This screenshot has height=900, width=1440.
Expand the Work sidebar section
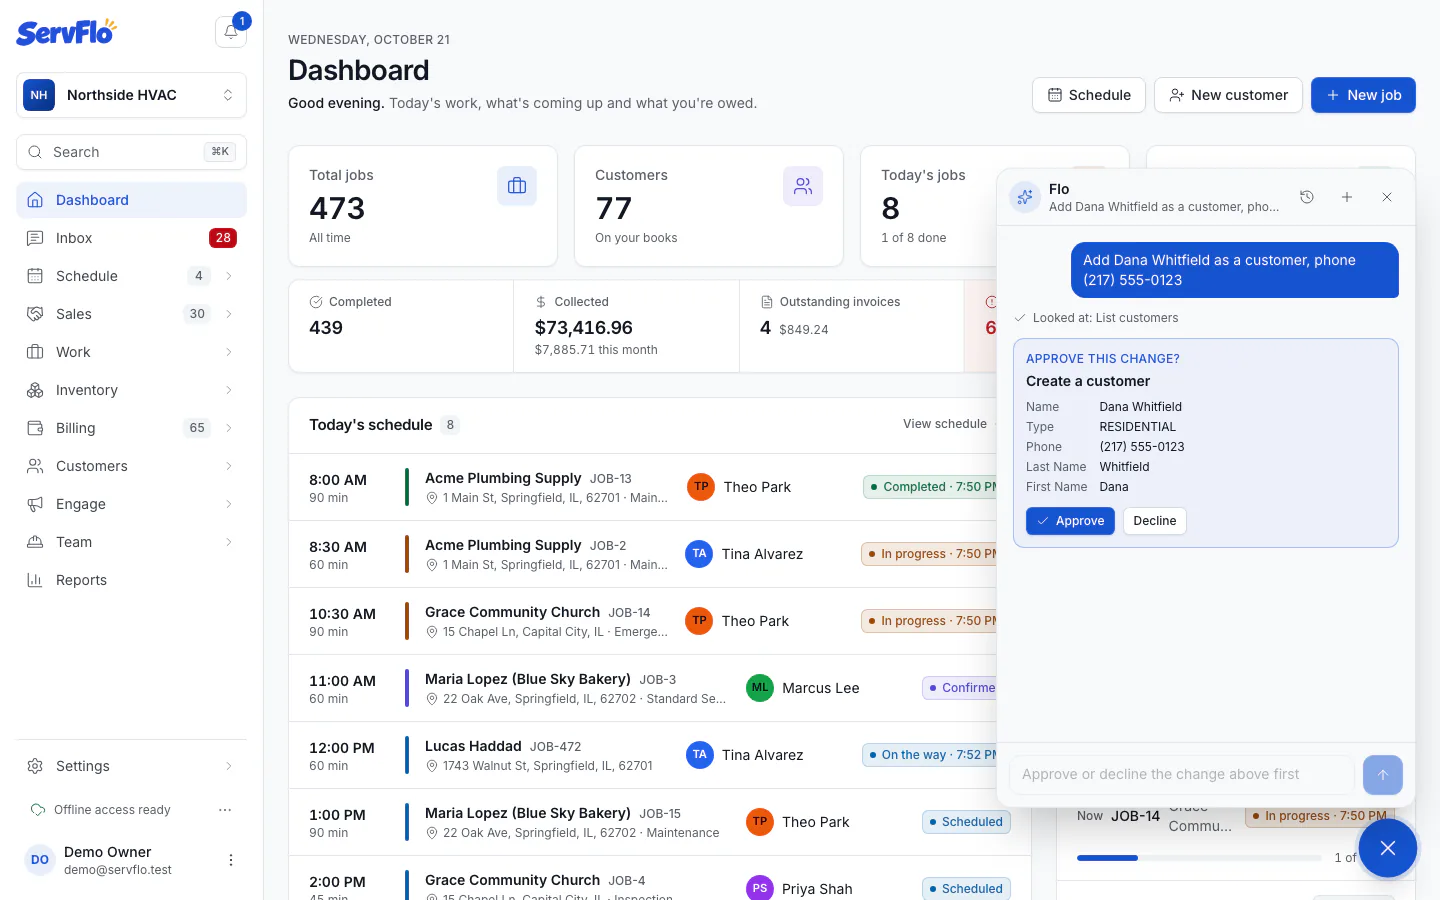[x=229, y=352]
